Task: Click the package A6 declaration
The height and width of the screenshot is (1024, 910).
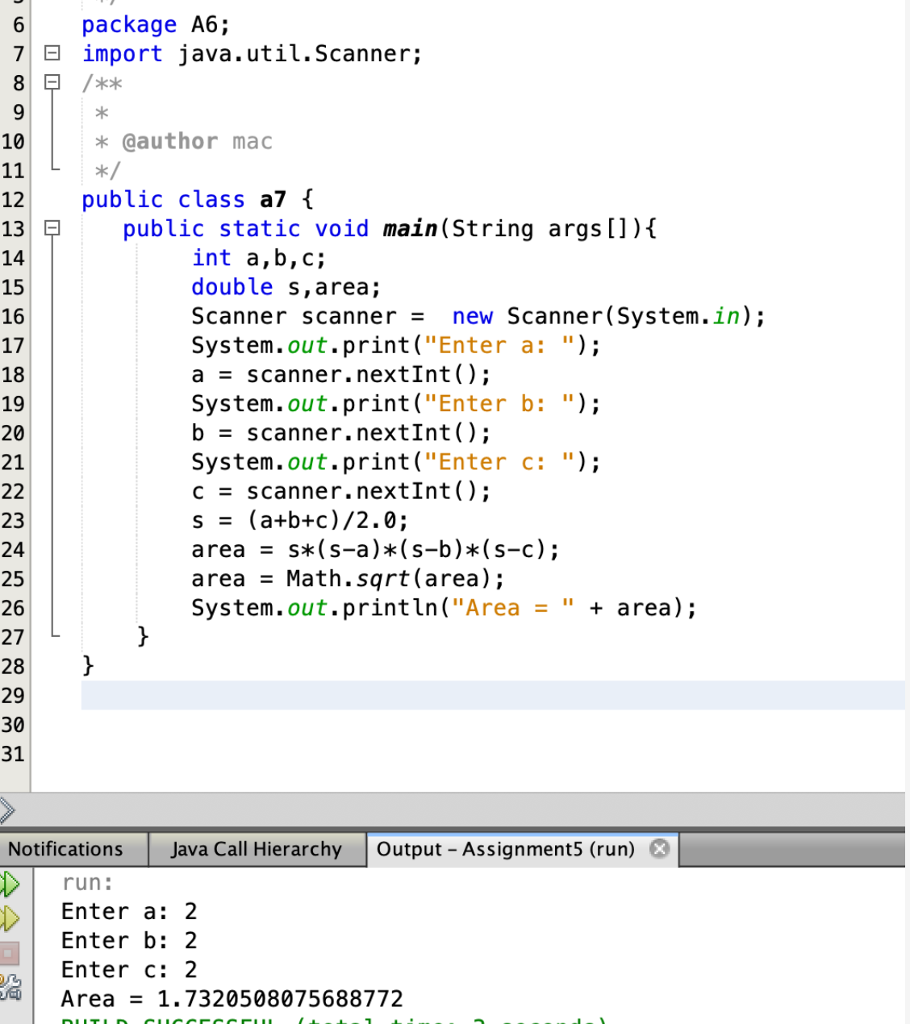Action: pos(150,24)
